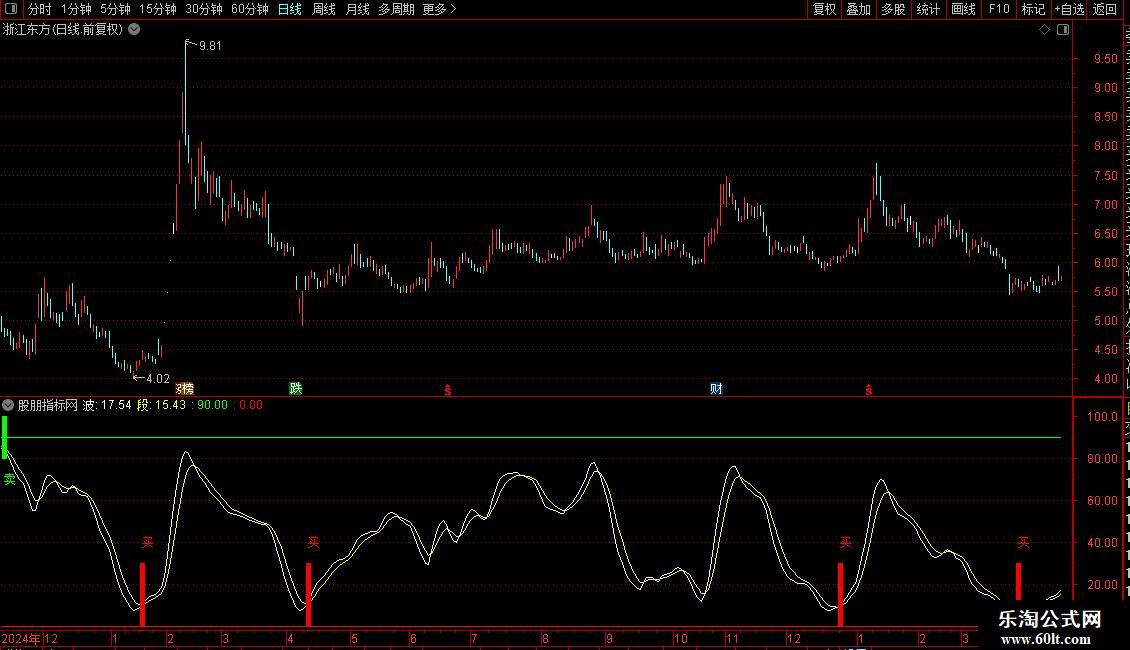
Task: Click the first 买 signal label
Action: click(x=147, y=543)
